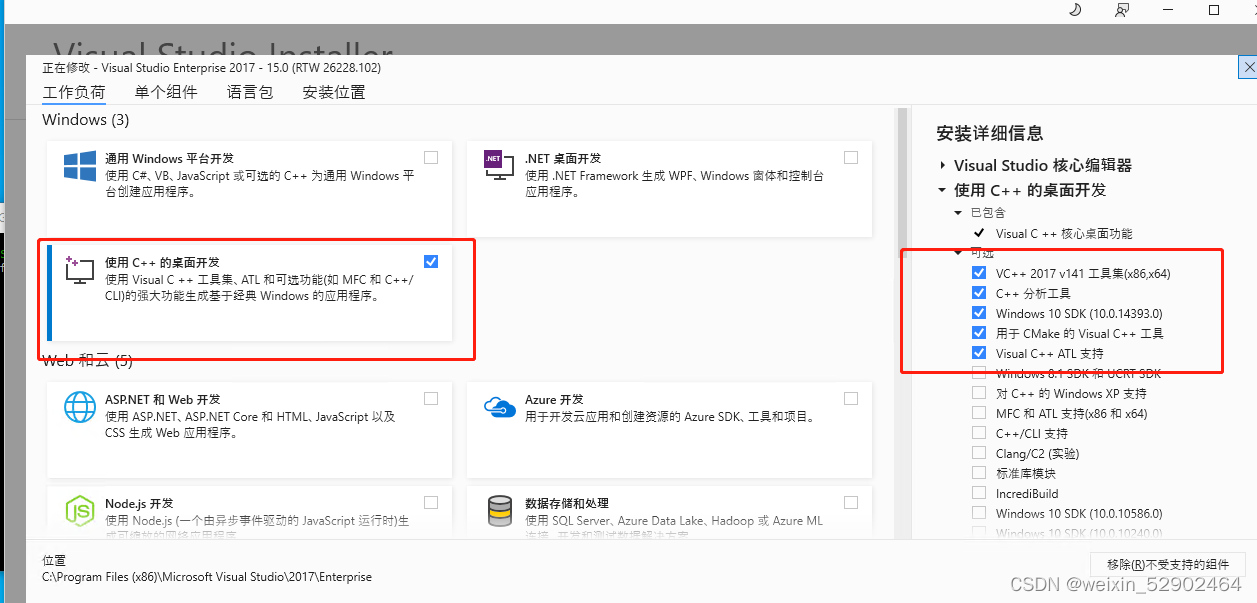Enable MFC 和 ATL 支持(x86 和 x64)
This screenshot has height=603, width=1257.
[x=979, y=413]
